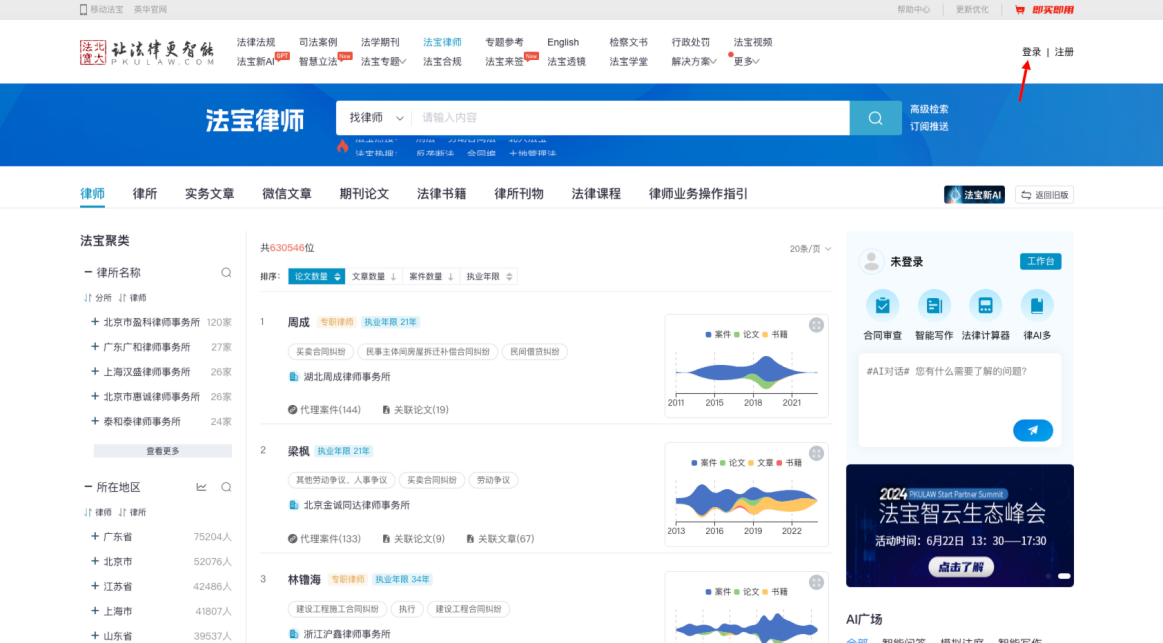Click the PKULAW 北大法宝 logo
The width and height of the screenshot is (1163, 643).
(147, 52)
